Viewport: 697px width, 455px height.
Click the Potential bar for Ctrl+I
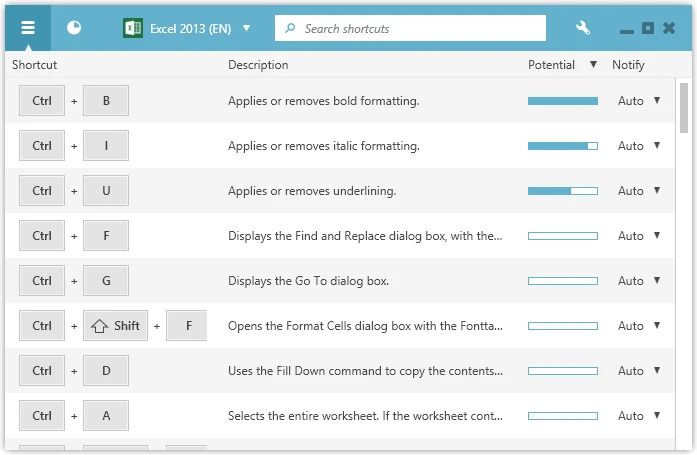562,146
